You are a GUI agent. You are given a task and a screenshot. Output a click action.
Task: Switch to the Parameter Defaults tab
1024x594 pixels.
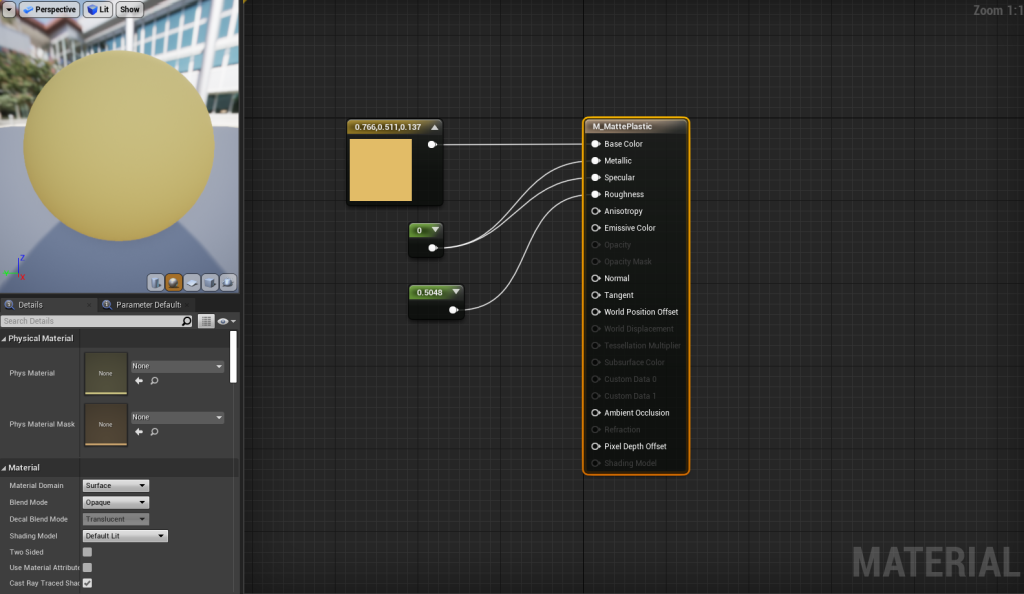(x=146, y=304)
